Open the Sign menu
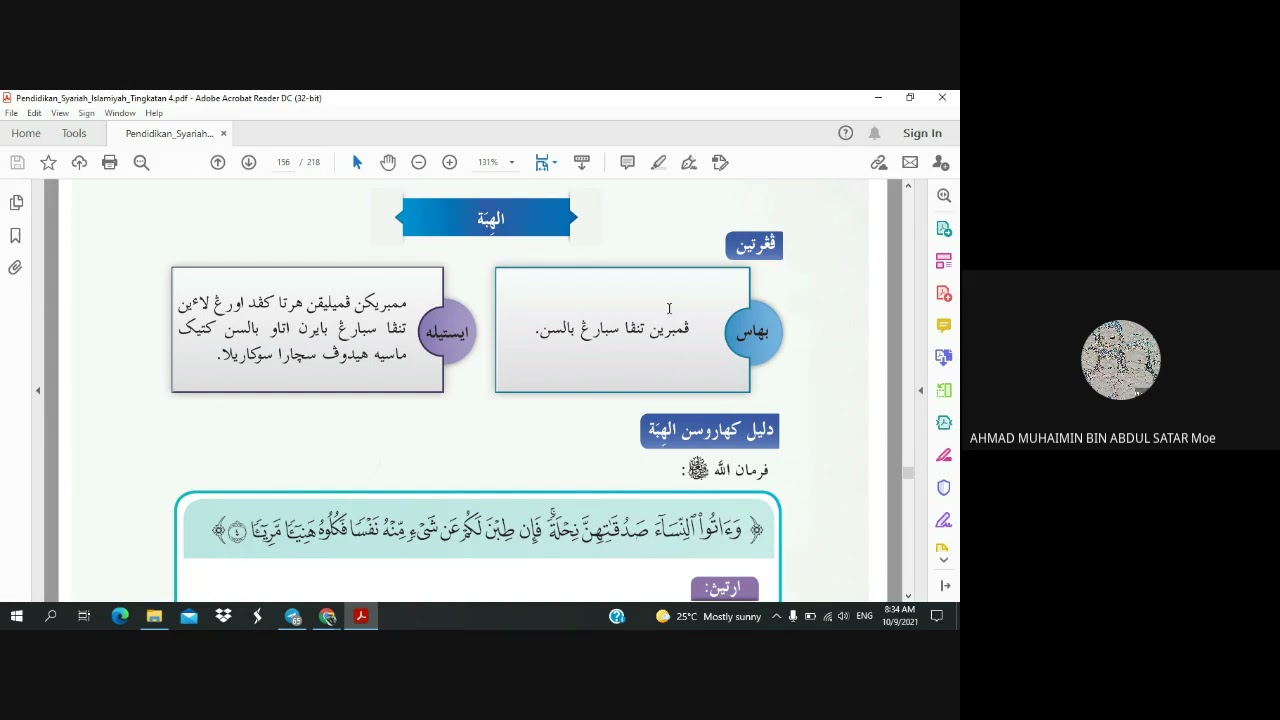The height and width of the screenshot is (720, 1280). [x=87, y=113]
